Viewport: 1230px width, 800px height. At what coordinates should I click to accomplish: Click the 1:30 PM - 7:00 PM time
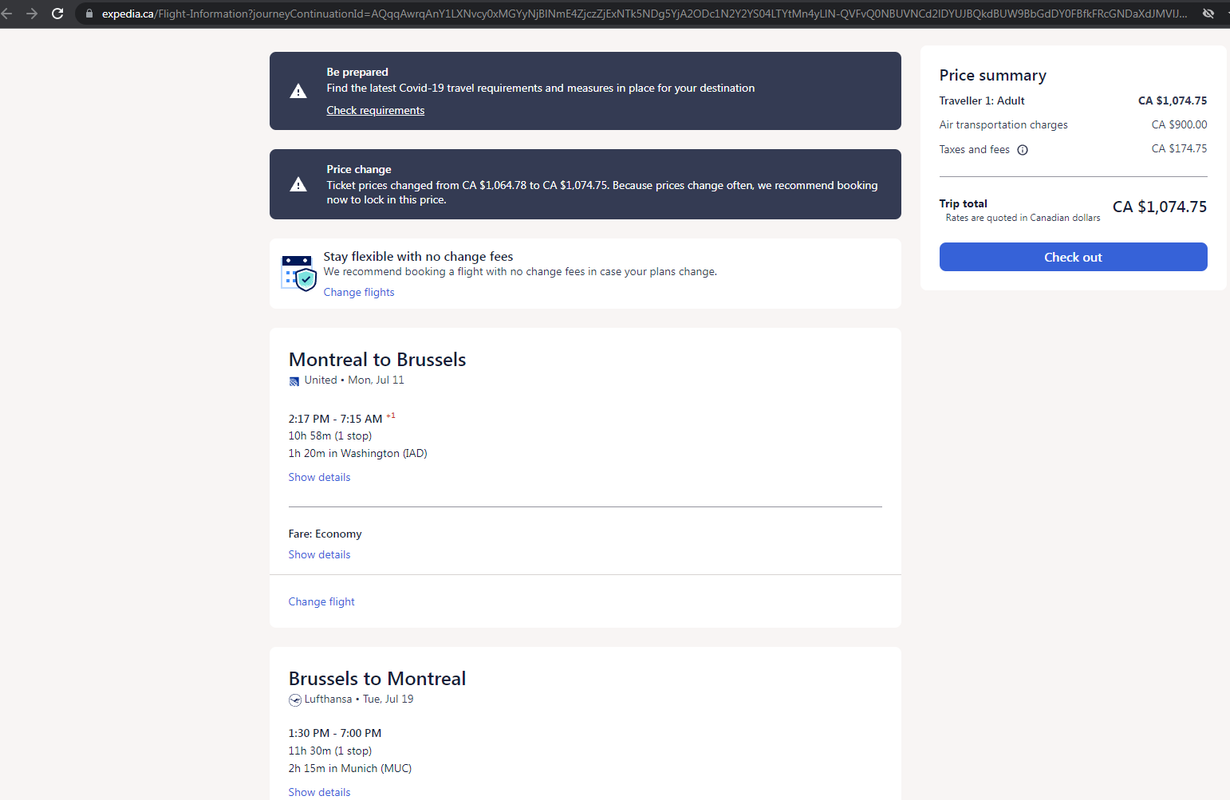click(x=335, y=733)
